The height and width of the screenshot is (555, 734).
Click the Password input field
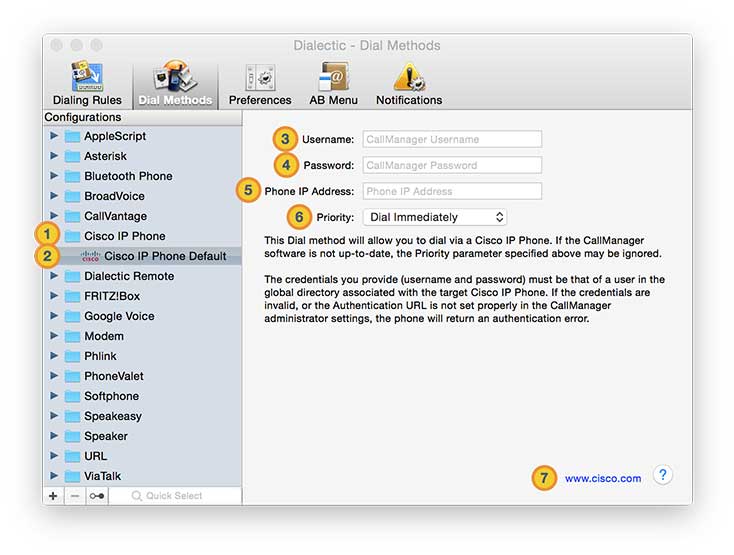(452, 165)
